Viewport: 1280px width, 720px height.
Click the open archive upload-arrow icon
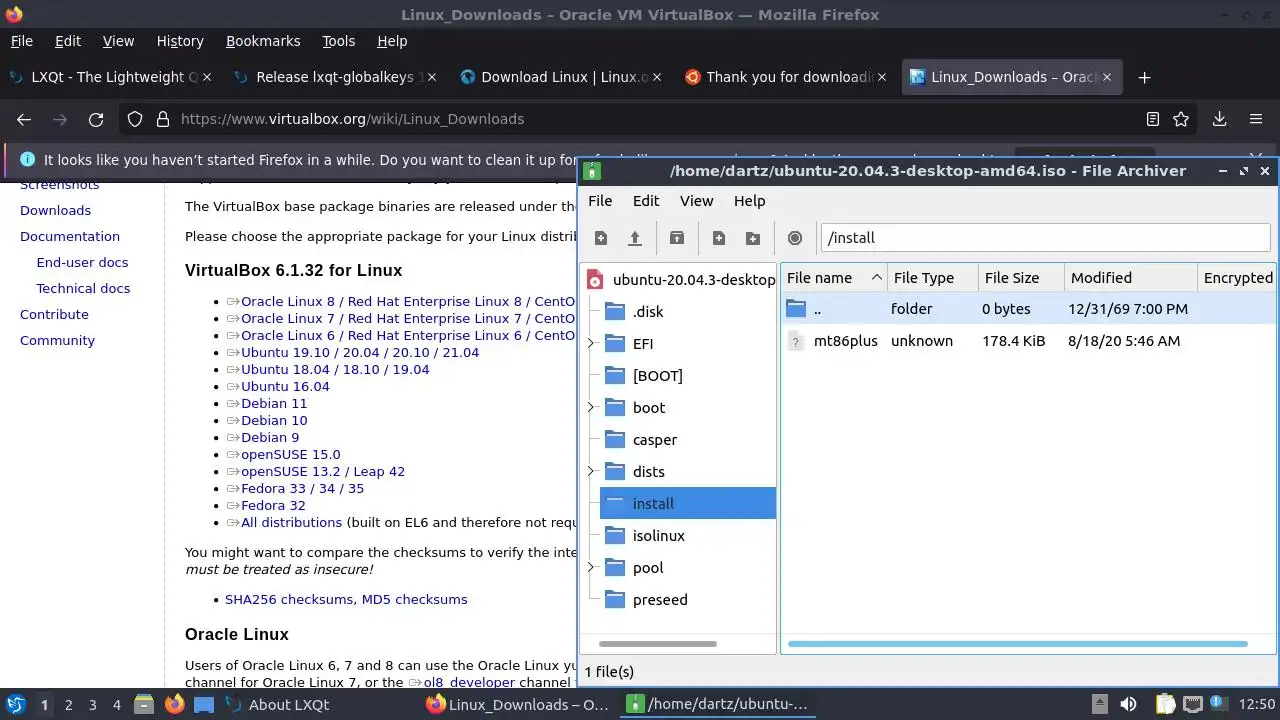(634, 238)
